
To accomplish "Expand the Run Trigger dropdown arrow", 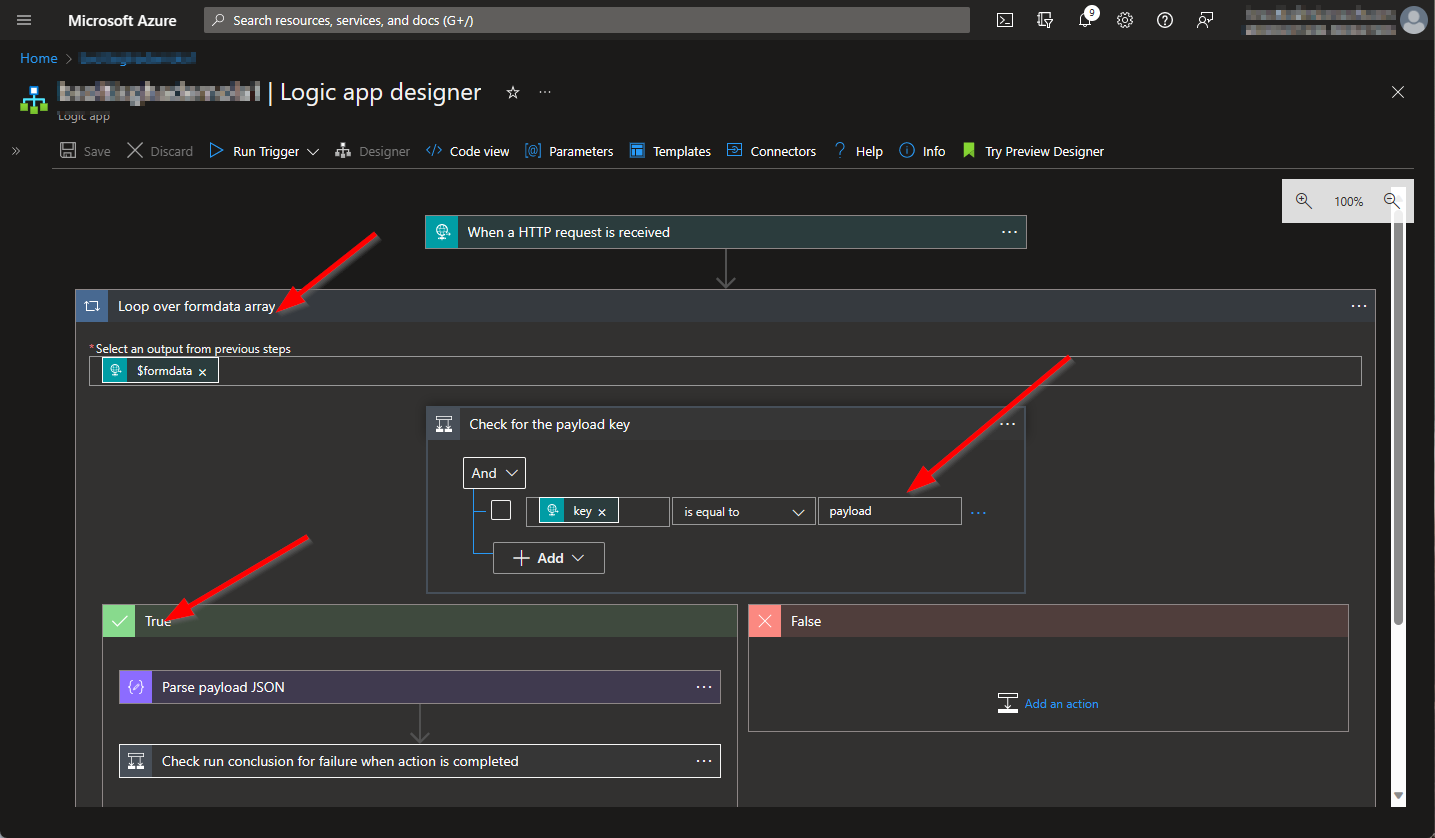I will (x=313, y=152).
